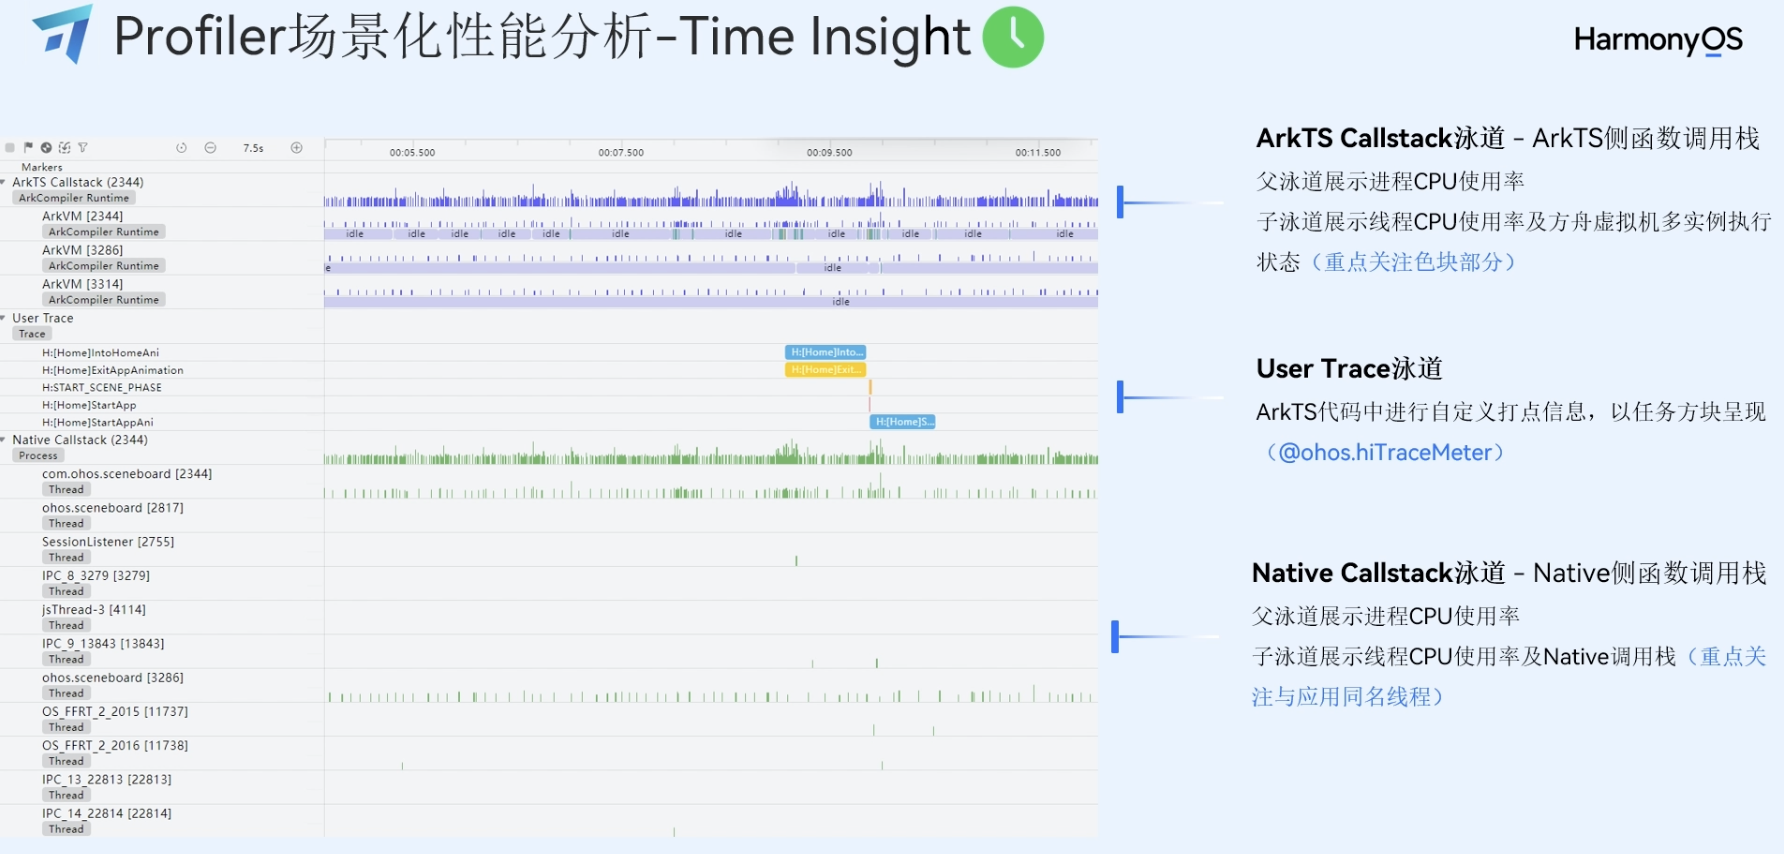Click the yellow H:[Home]Exit... trace block
The image size is (1784, 854).
pos(826,370)
